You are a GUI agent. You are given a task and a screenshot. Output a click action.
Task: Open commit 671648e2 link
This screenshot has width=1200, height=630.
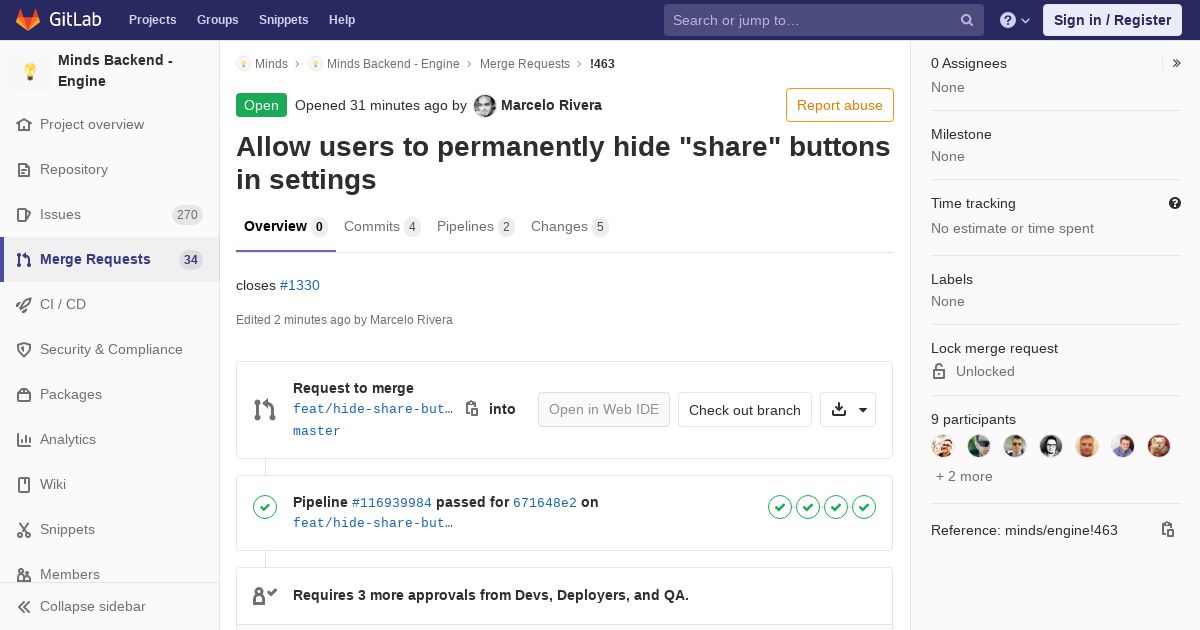pos(545,503)
